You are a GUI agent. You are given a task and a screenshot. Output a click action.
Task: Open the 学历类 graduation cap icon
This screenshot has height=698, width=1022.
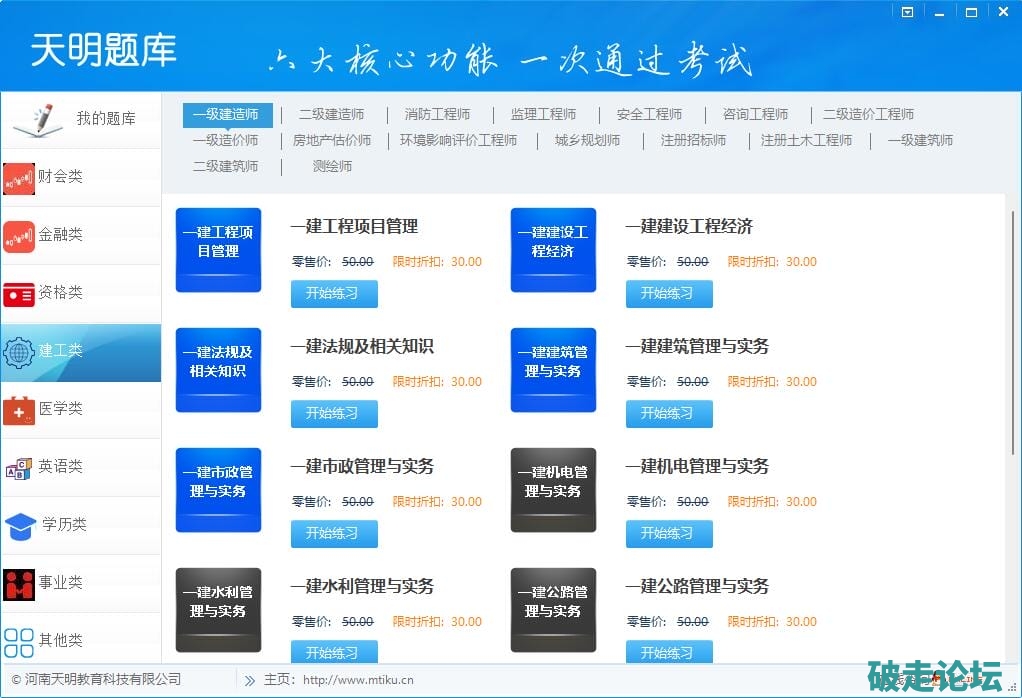click(20, 525)
